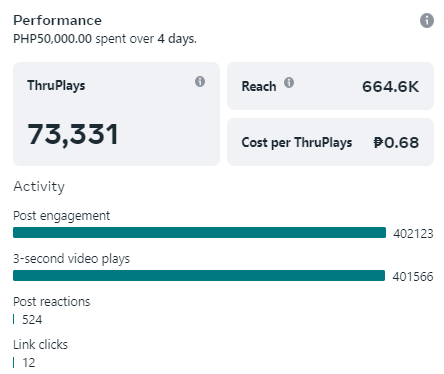Click the 402123 engagement value

click(413, 233)
